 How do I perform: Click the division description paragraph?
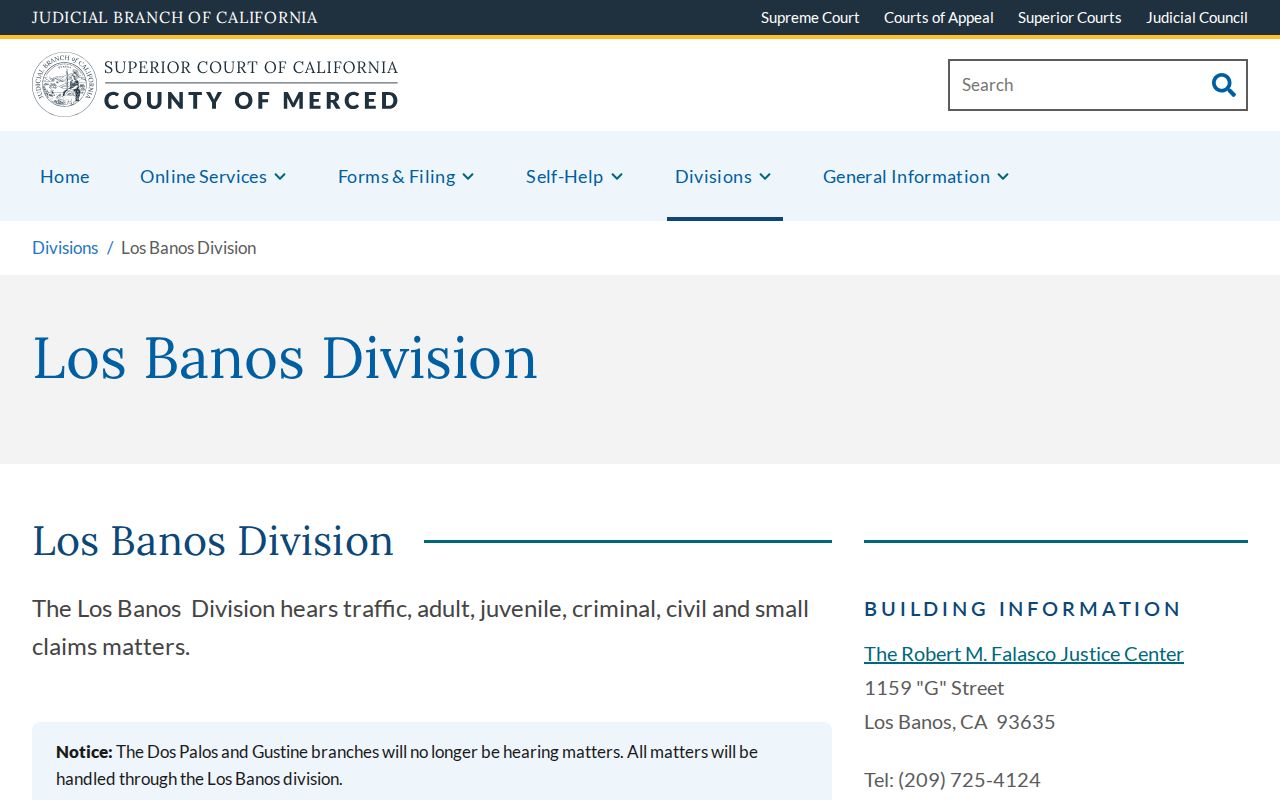[420, 628]
